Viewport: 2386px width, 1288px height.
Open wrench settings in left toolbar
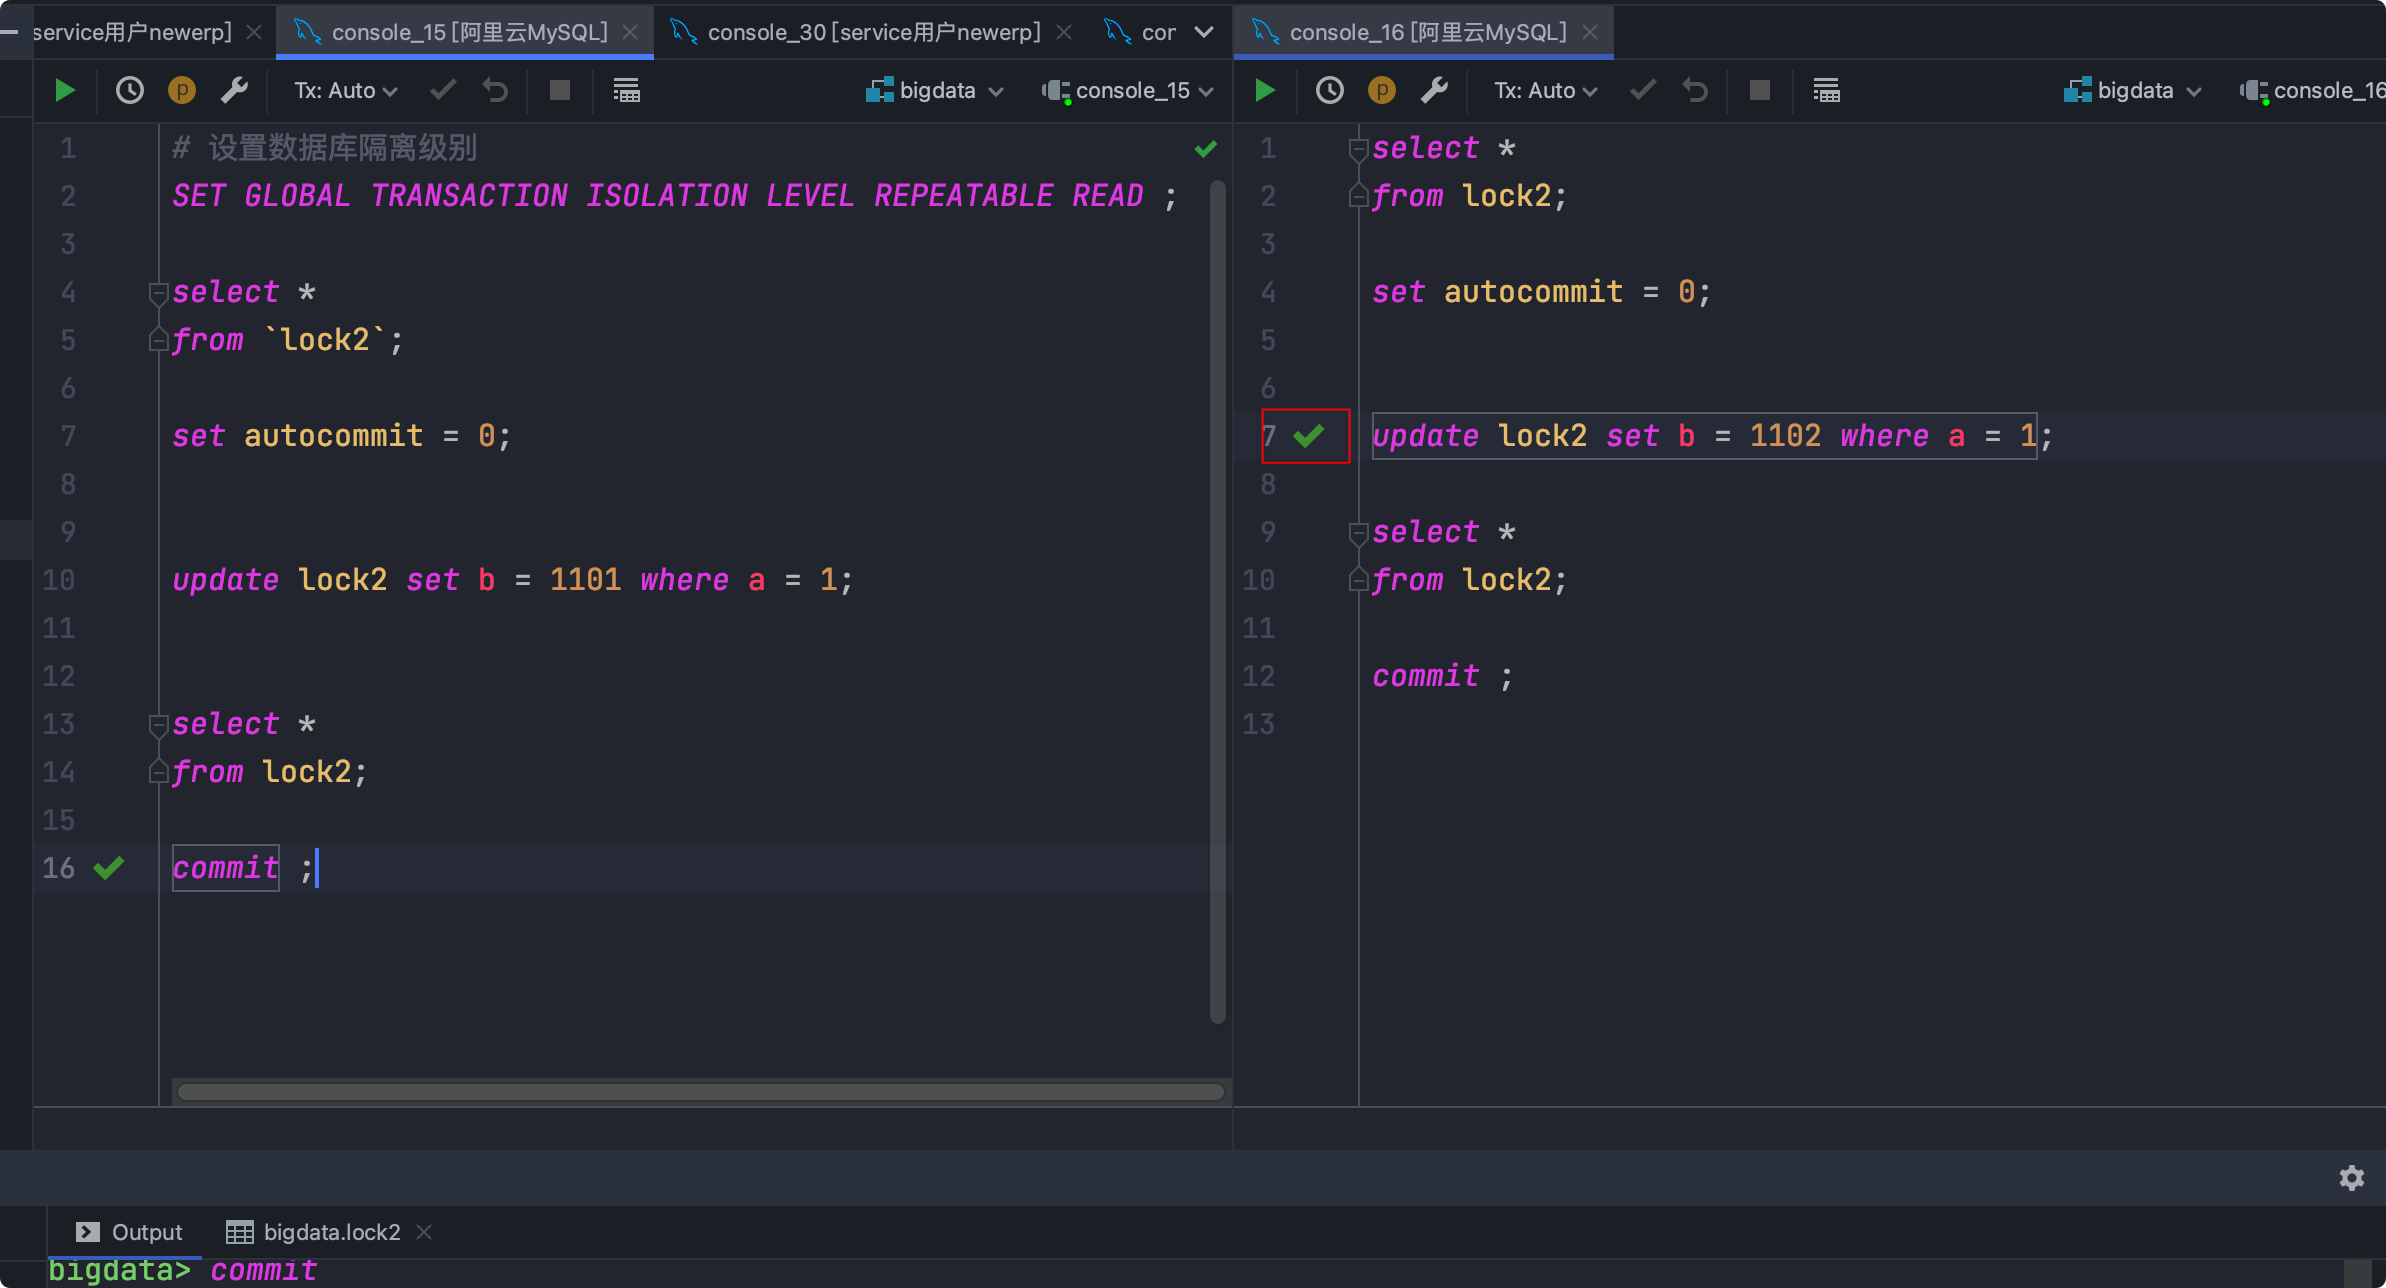pyautogui.click(x=234, y=91)
